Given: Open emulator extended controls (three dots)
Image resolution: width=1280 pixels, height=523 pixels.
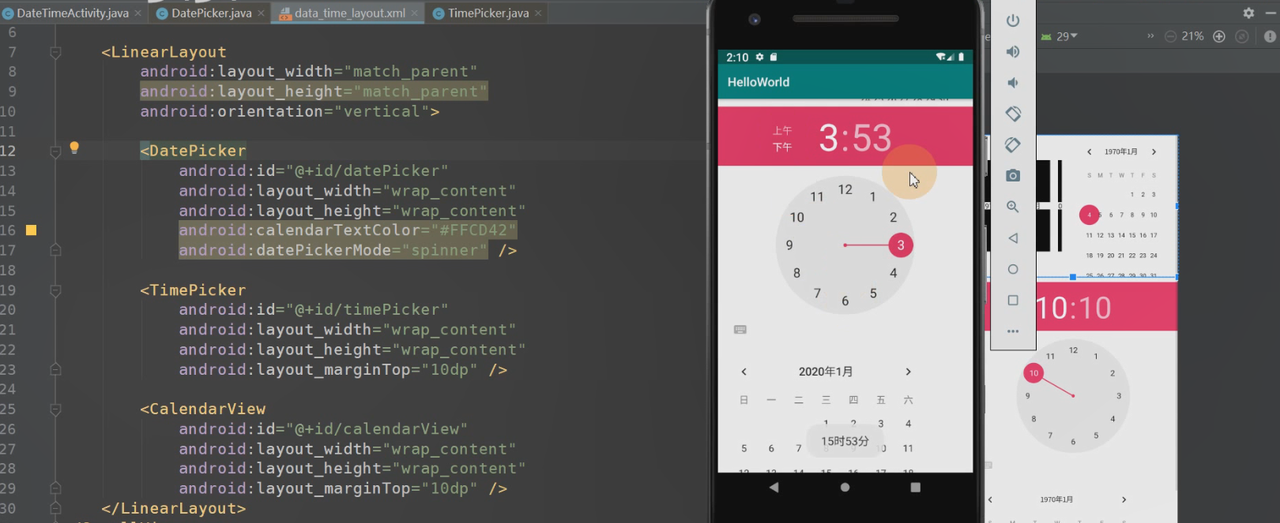Looking at the screenshot, I should coord(1013,331).
